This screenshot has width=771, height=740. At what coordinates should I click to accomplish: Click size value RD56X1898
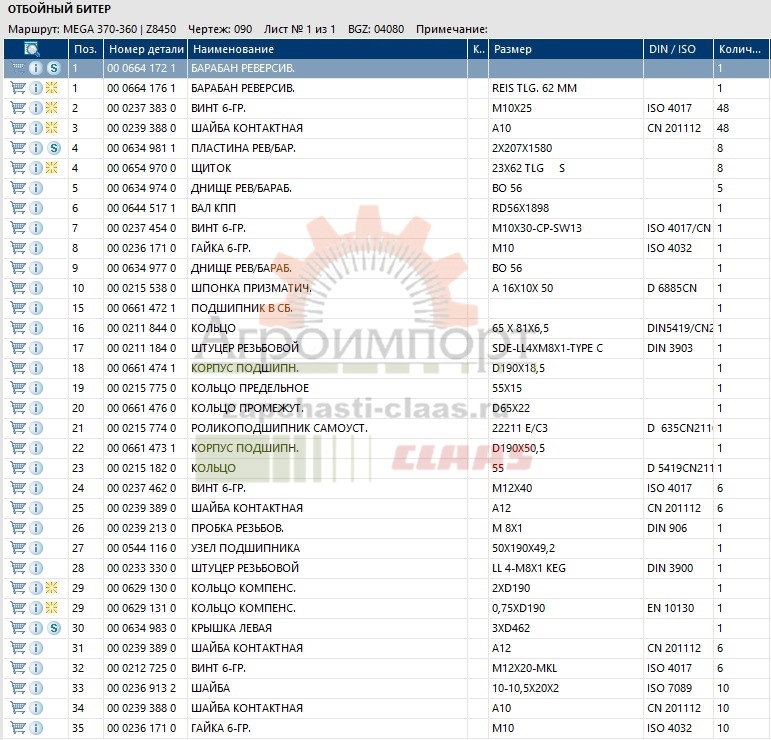click(x=520, y=208)
